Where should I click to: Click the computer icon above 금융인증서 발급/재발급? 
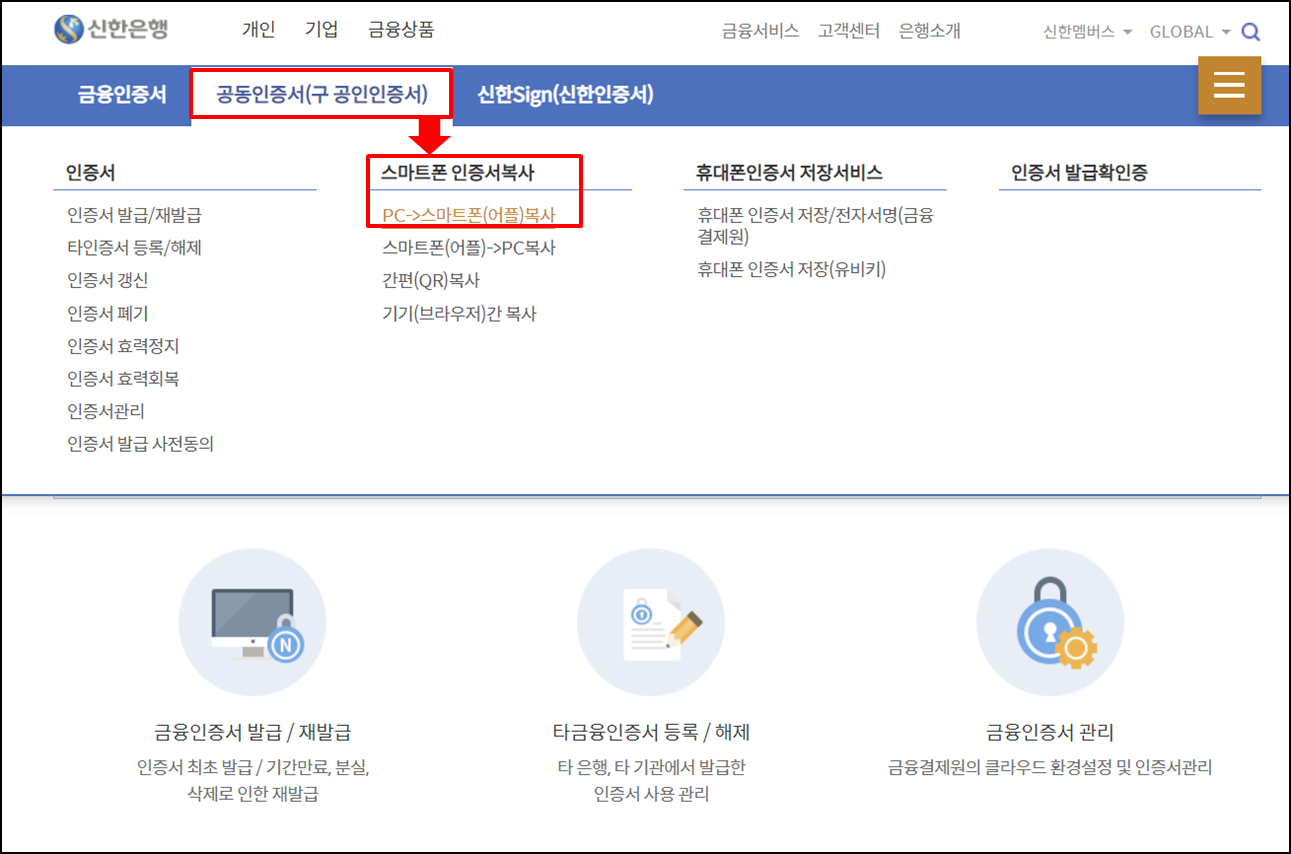tap(252, 621)
